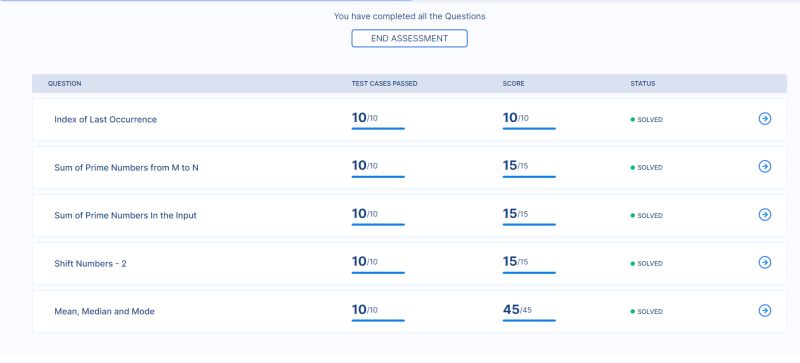800x363 pixels.
Task: Click the TEST CASES PASSED column header
Action: click(384, 84)
